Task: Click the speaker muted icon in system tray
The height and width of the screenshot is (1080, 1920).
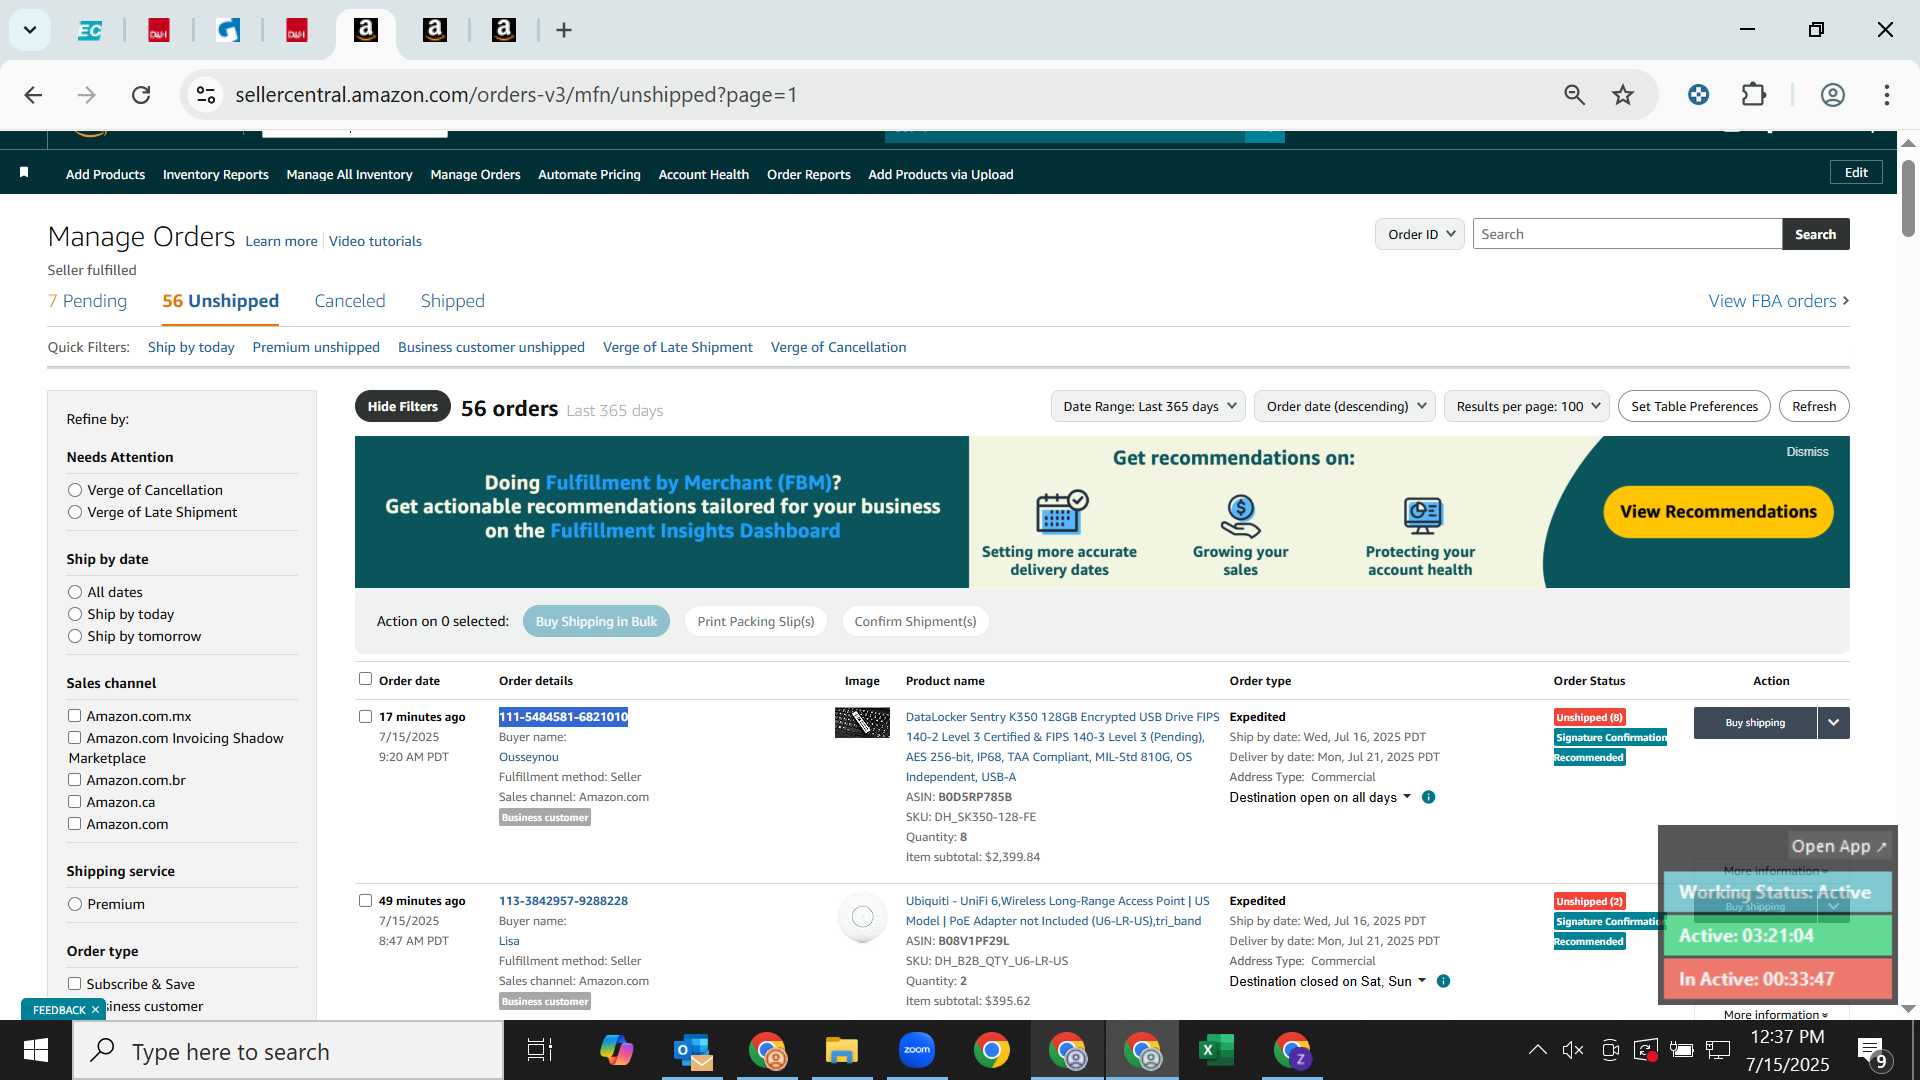Action: click(1573, 1050)
